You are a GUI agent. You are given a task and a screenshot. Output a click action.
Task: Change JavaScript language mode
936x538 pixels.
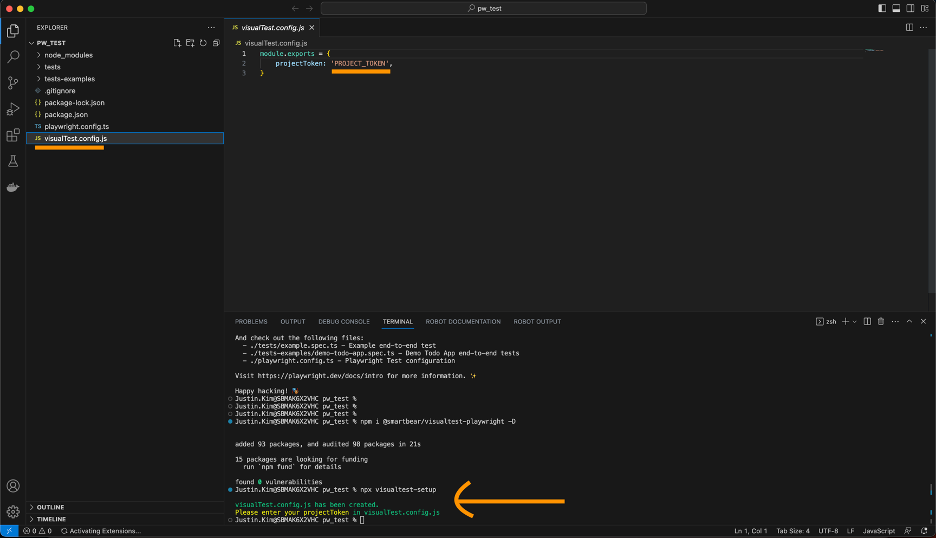click(879, 531)
